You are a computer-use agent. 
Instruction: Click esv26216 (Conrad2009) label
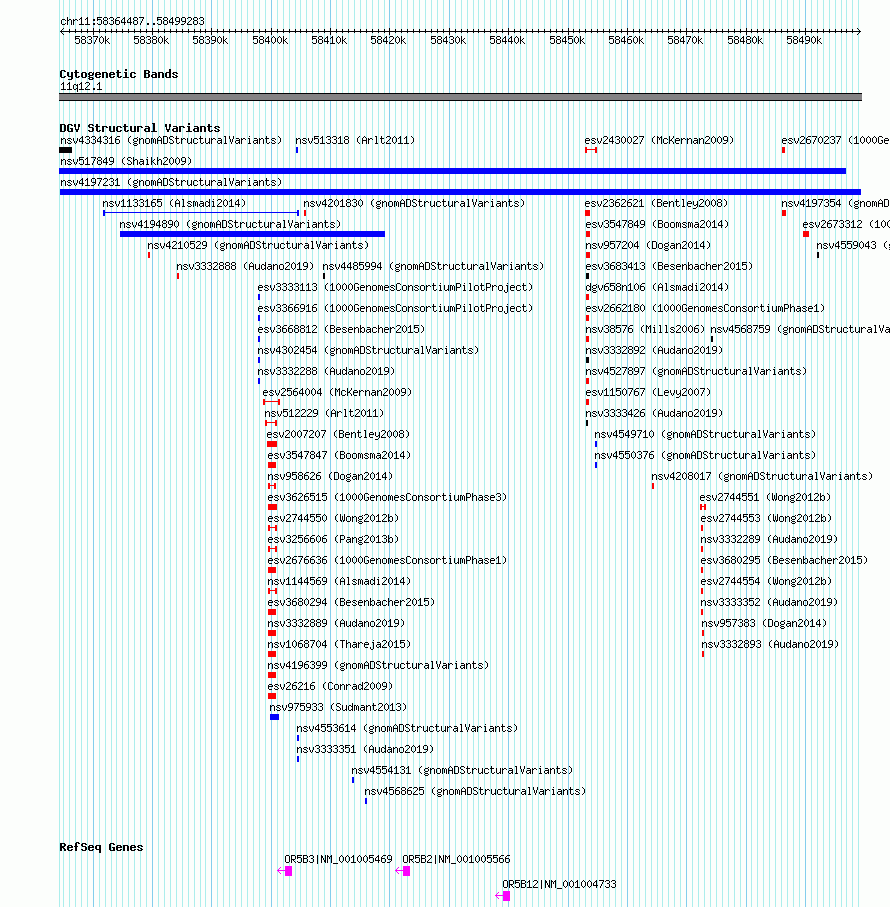pos(330,687)
